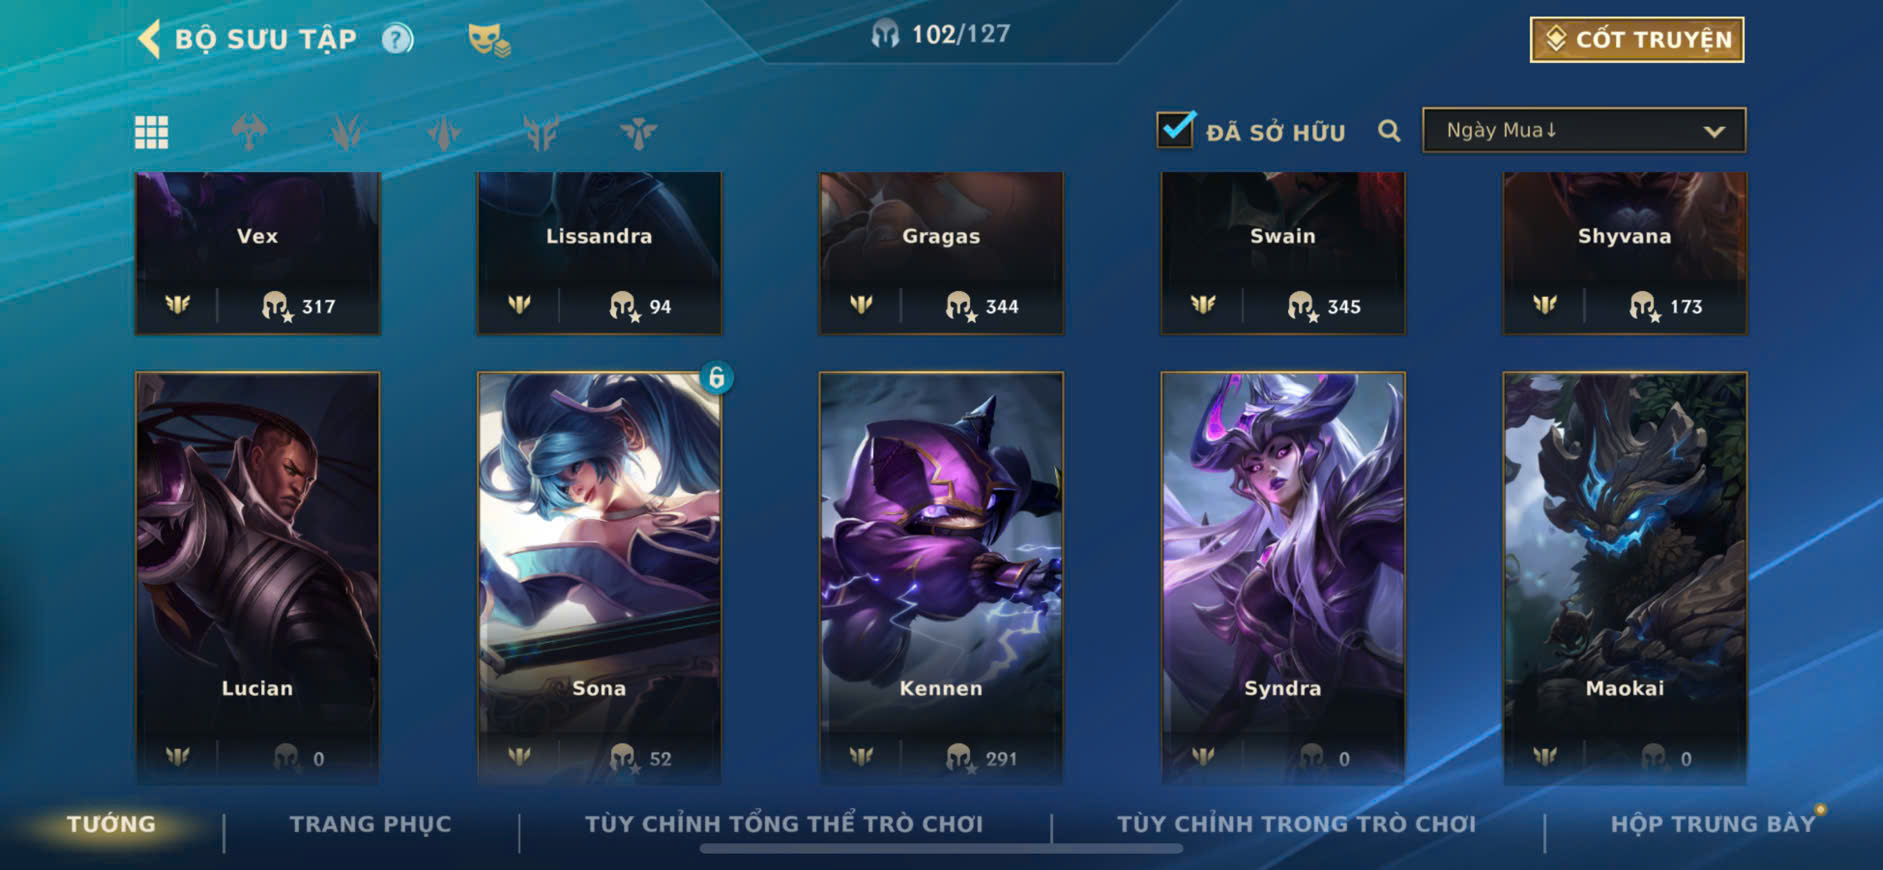This screenshot has width=1883, height=870.
Task: Select the first role filter icon
Action: pyautogui.click(x=249, y=132)
